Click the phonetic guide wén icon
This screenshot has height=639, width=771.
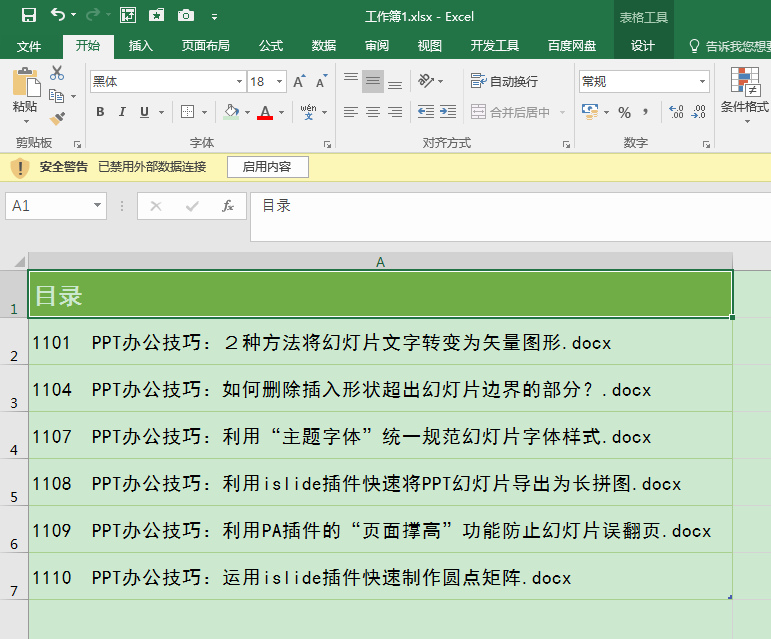click(308, 112)
